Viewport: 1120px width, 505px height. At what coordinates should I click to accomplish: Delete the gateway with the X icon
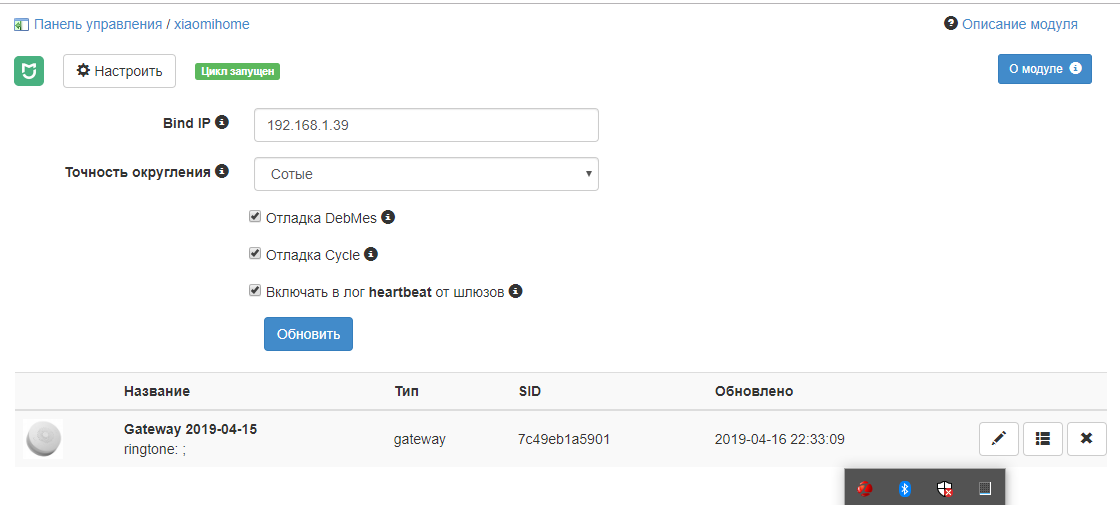pyautogui.click(x=1086, y=438)
